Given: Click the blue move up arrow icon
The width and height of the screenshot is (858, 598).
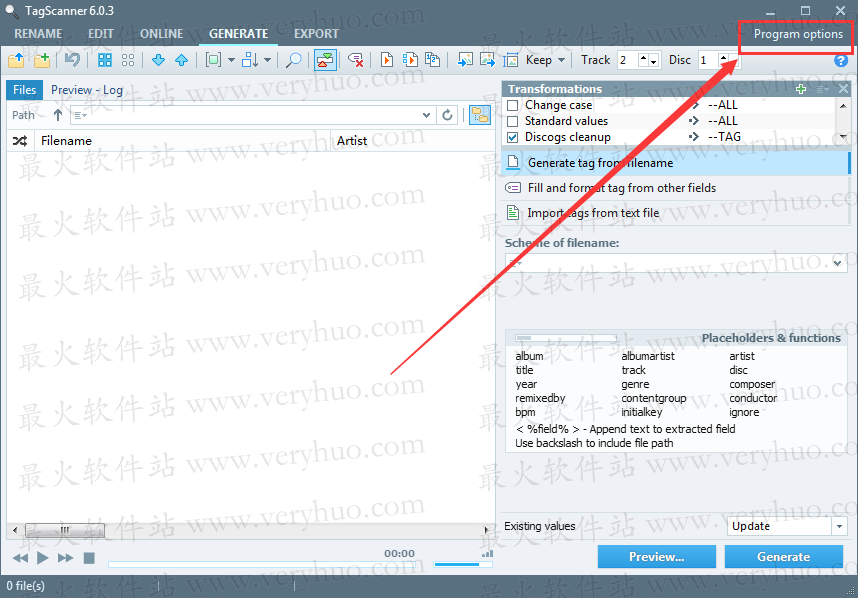Looking at the screenshot, I should point(181,60).
